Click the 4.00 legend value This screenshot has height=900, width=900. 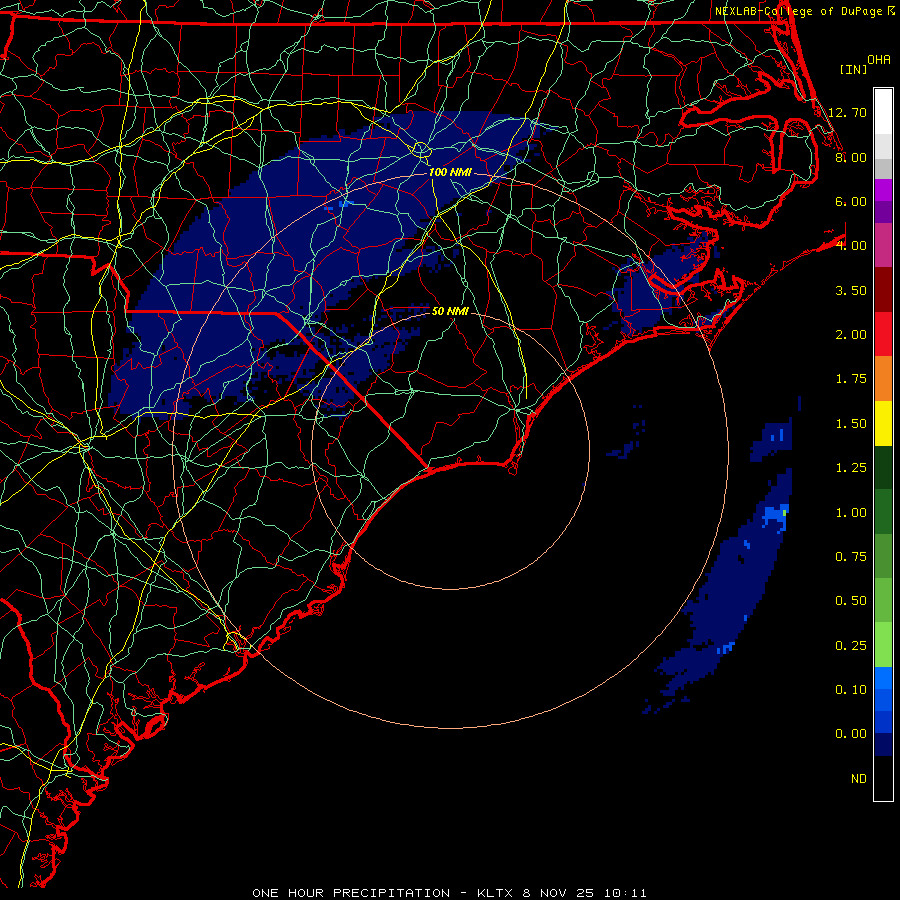[851, 246]
